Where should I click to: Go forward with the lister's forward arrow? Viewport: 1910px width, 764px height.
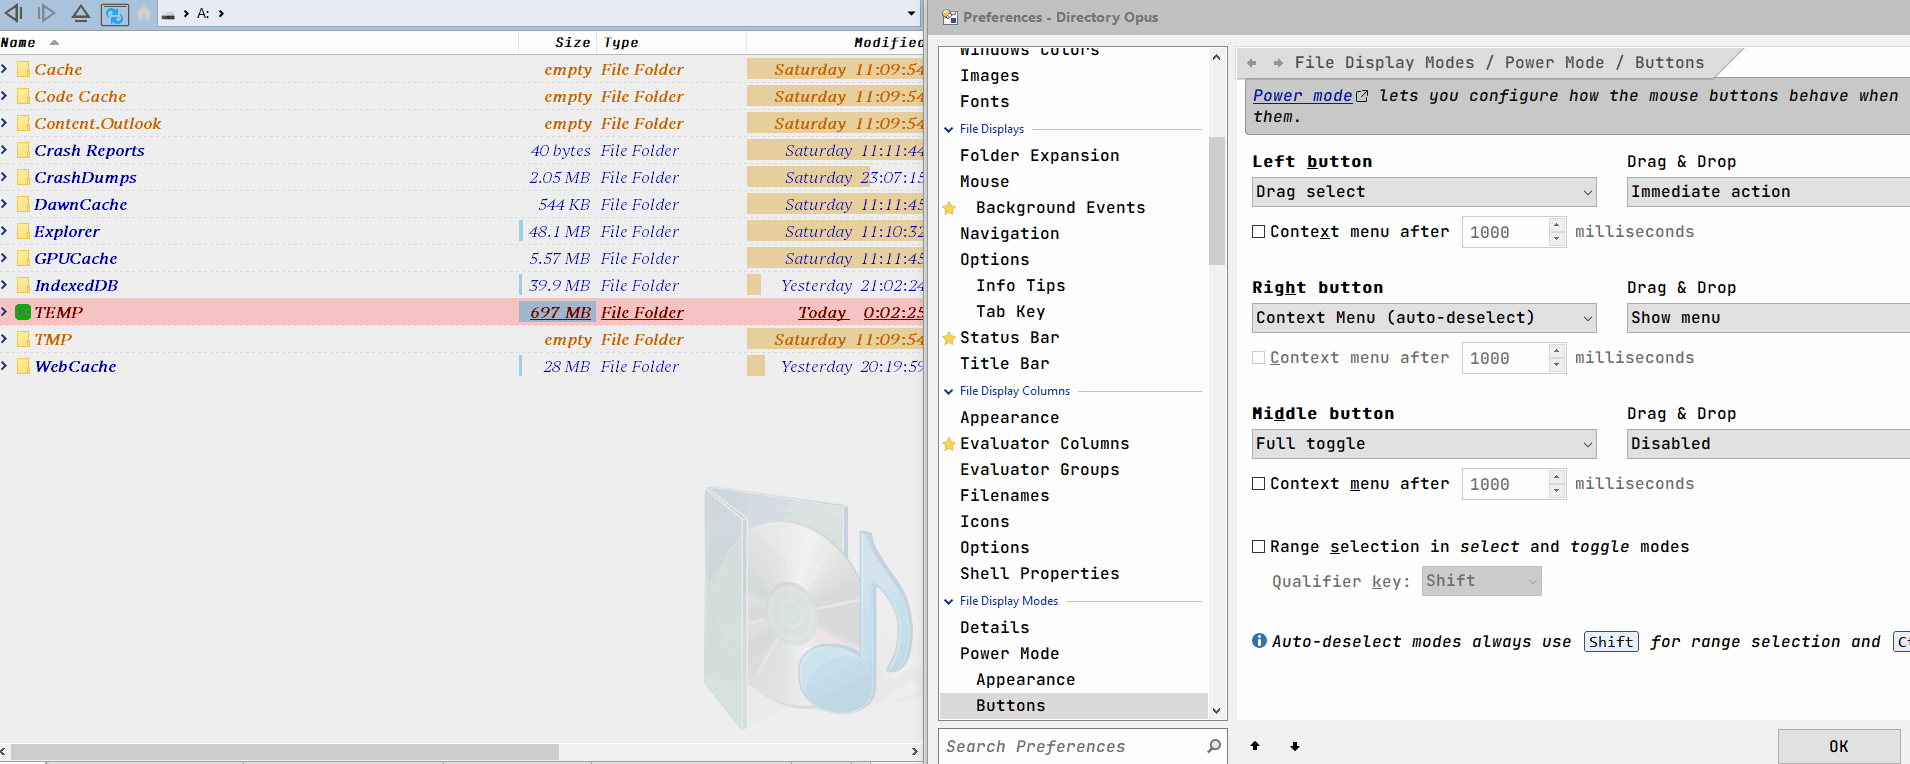tap(46, 13)
